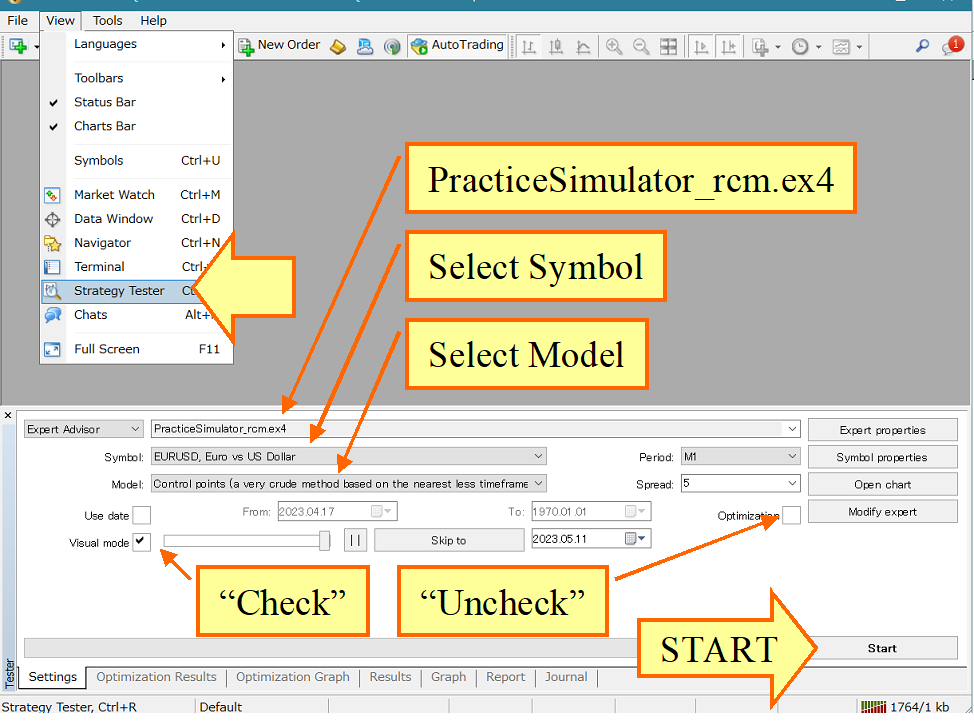Open the Model Control points dropdown
The width and height of the screenshot is (974, 722).
[x=348, y=484]
